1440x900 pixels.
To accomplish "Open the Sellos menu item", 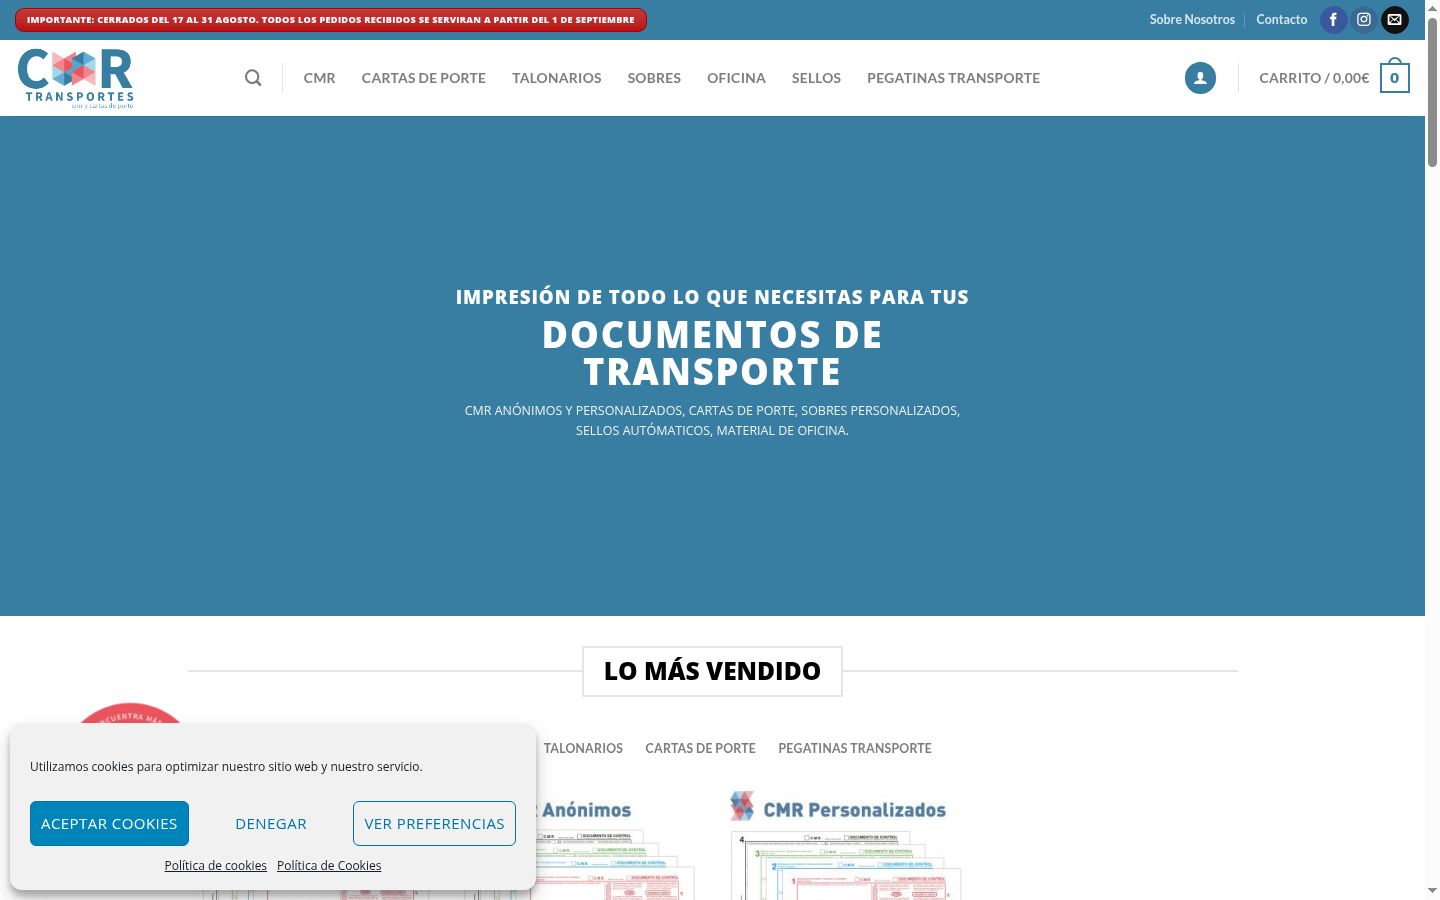I will 816,78.
